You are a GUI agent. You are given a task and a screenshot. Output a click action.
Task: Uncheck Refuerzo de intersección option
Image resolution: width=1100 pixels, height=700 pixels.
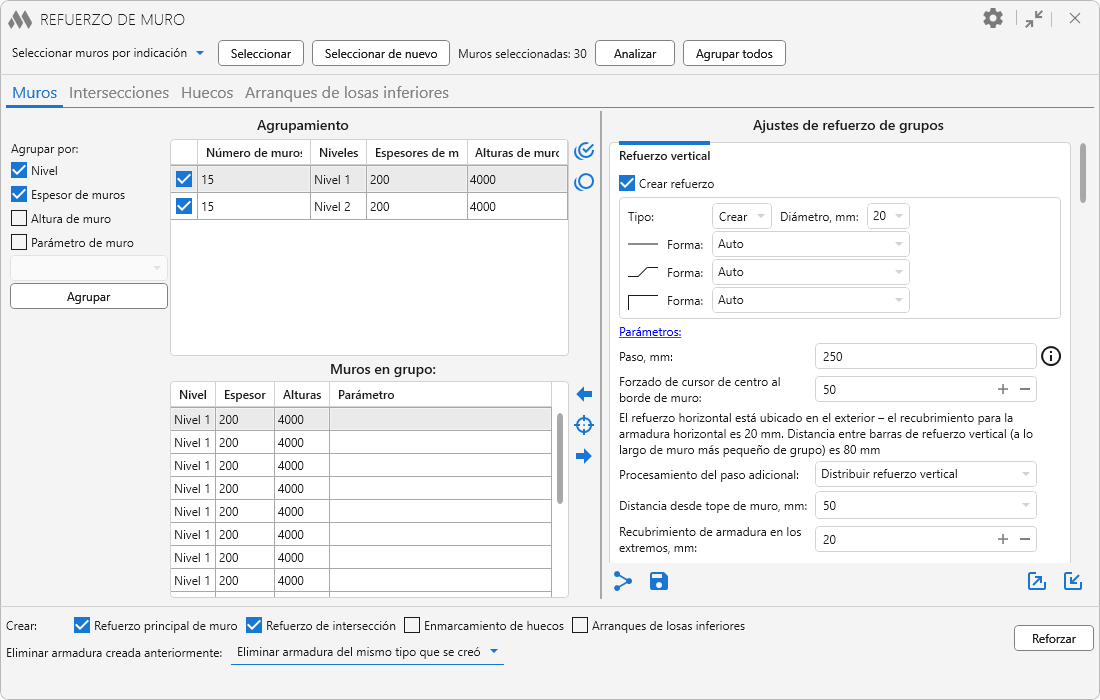(x=254, y=626)
